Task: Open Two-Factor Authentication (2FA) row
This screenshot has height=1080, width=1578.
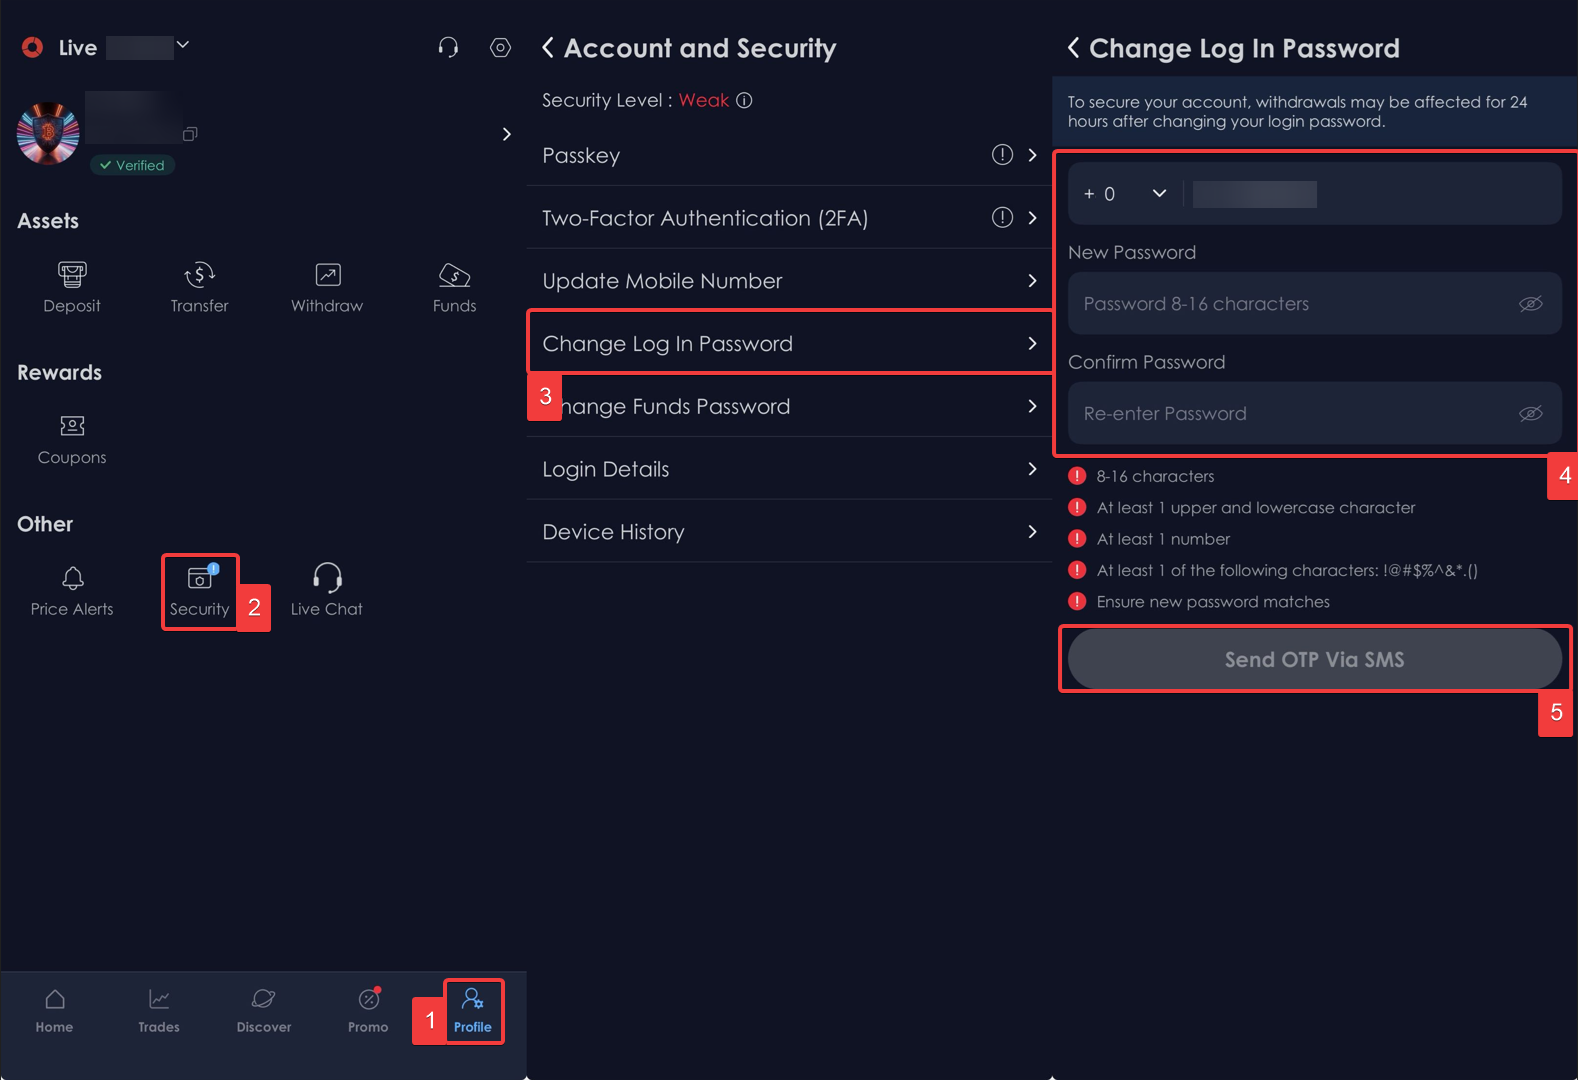Action: (789, 218)
